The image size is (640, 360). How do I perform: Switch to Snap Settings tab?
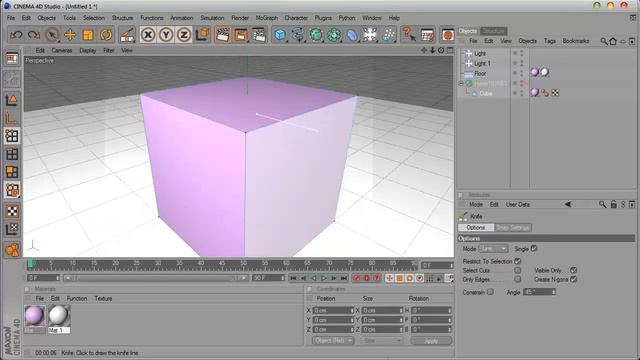(x=513, y=228)
